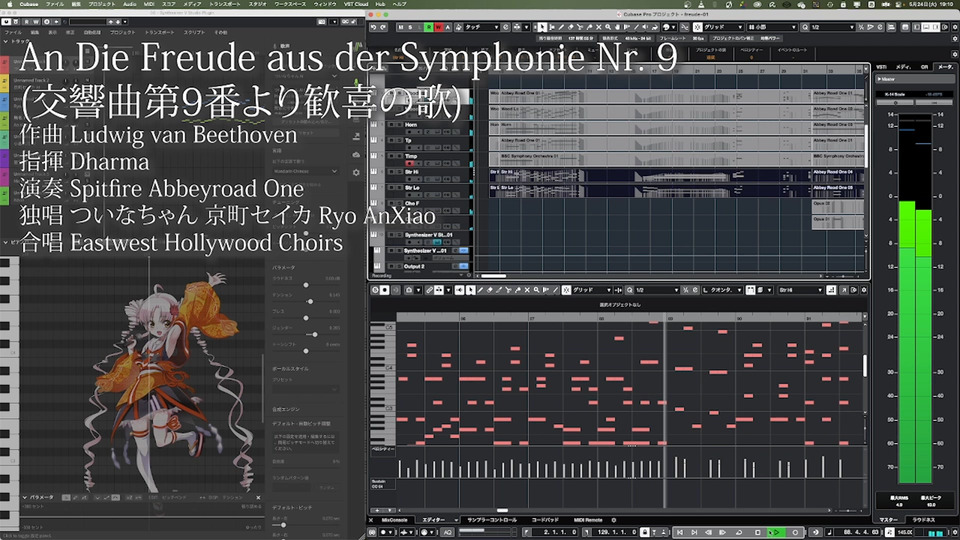
Task: Select the Erase tool in project toolbar
Action: (570, 28)
